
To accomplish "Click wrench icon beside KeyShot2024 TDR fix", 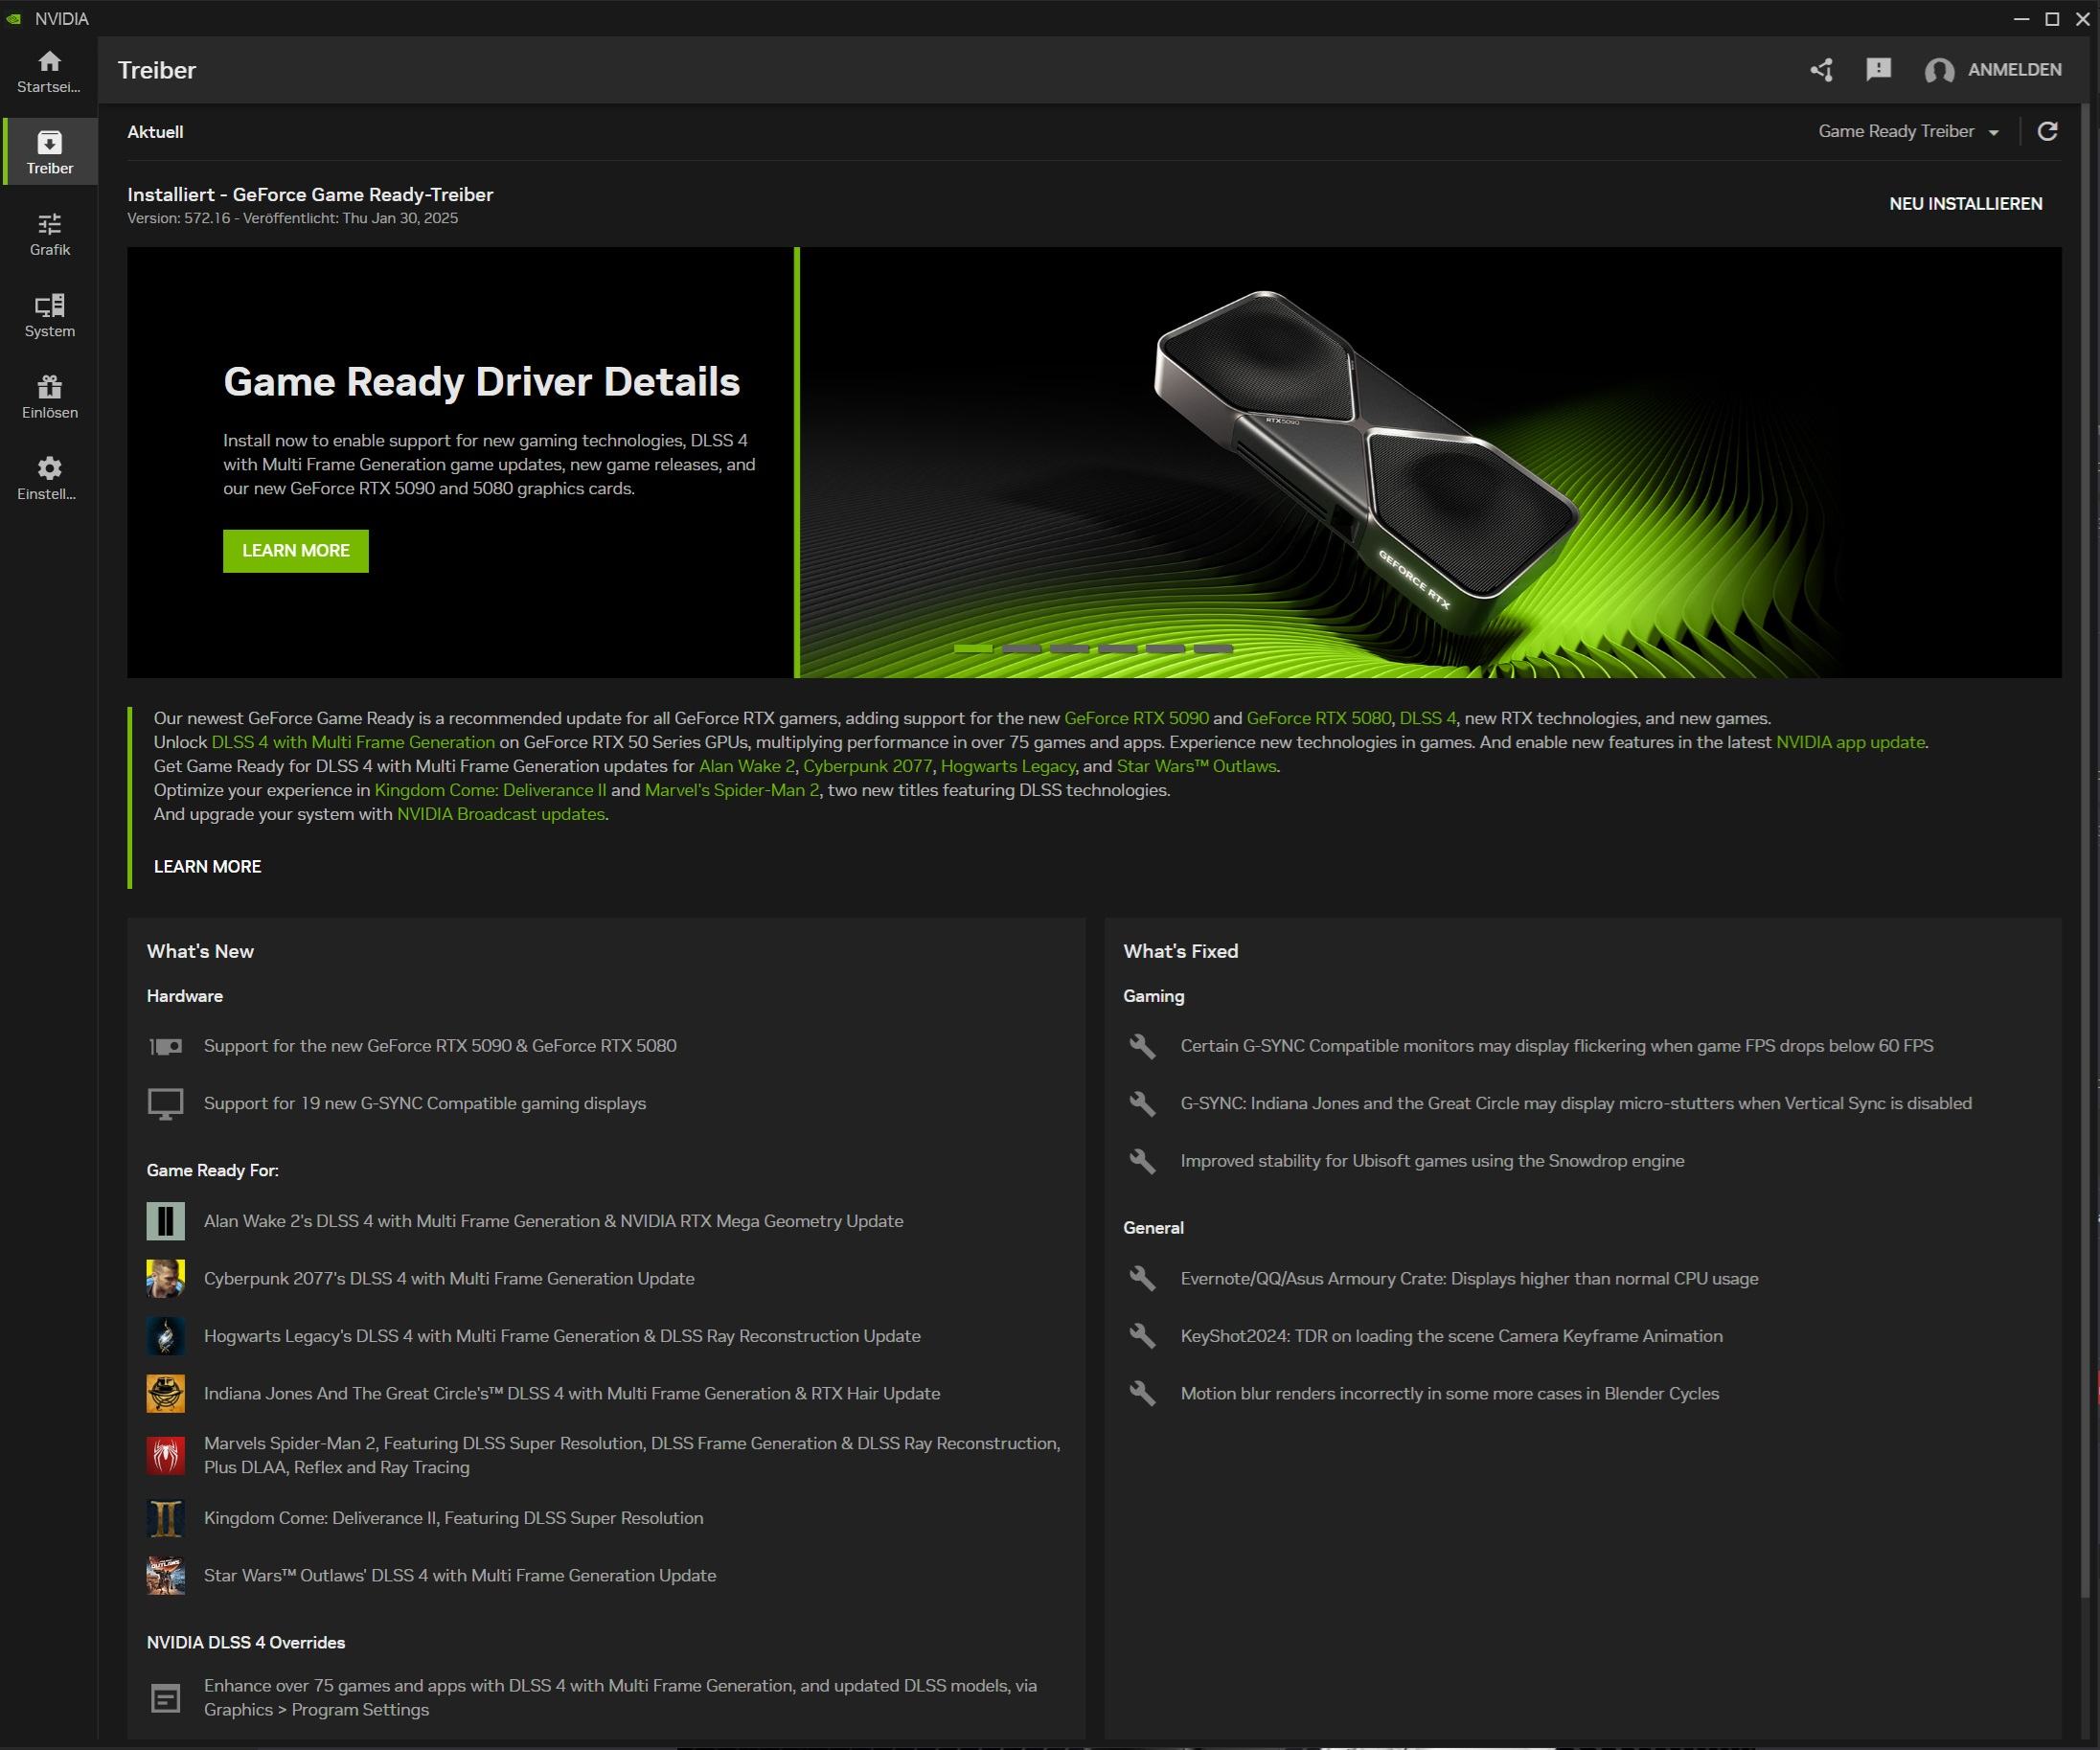I will 1142,1336.
